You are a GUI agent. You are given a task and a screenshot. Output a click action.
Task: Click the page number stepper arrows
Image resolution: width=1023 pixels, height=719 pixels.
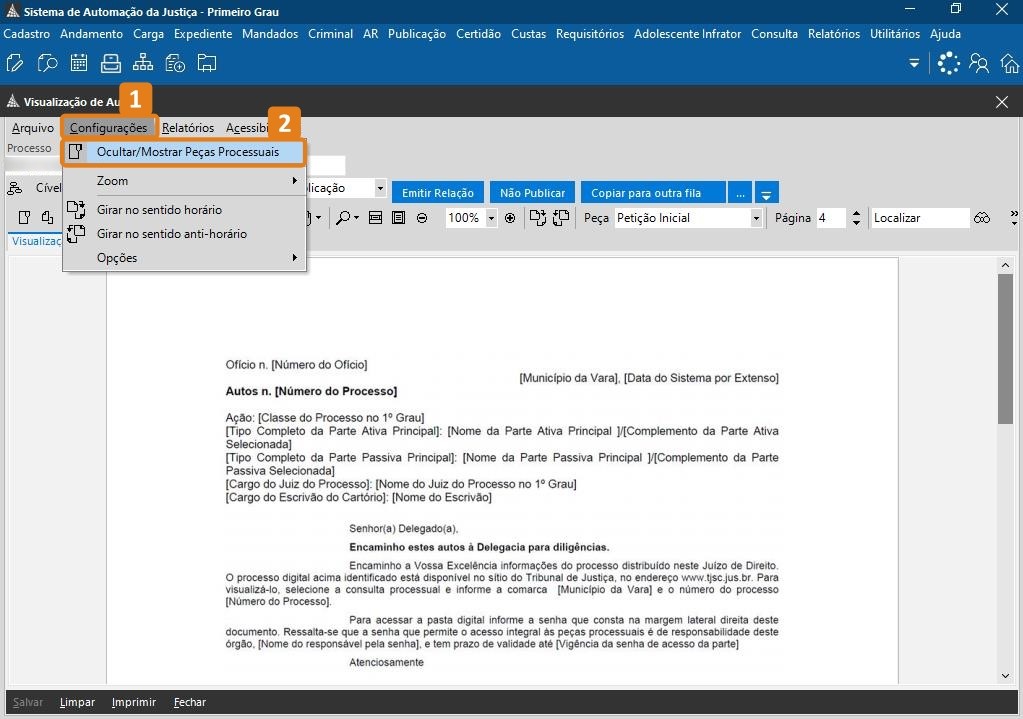point(857,218)
